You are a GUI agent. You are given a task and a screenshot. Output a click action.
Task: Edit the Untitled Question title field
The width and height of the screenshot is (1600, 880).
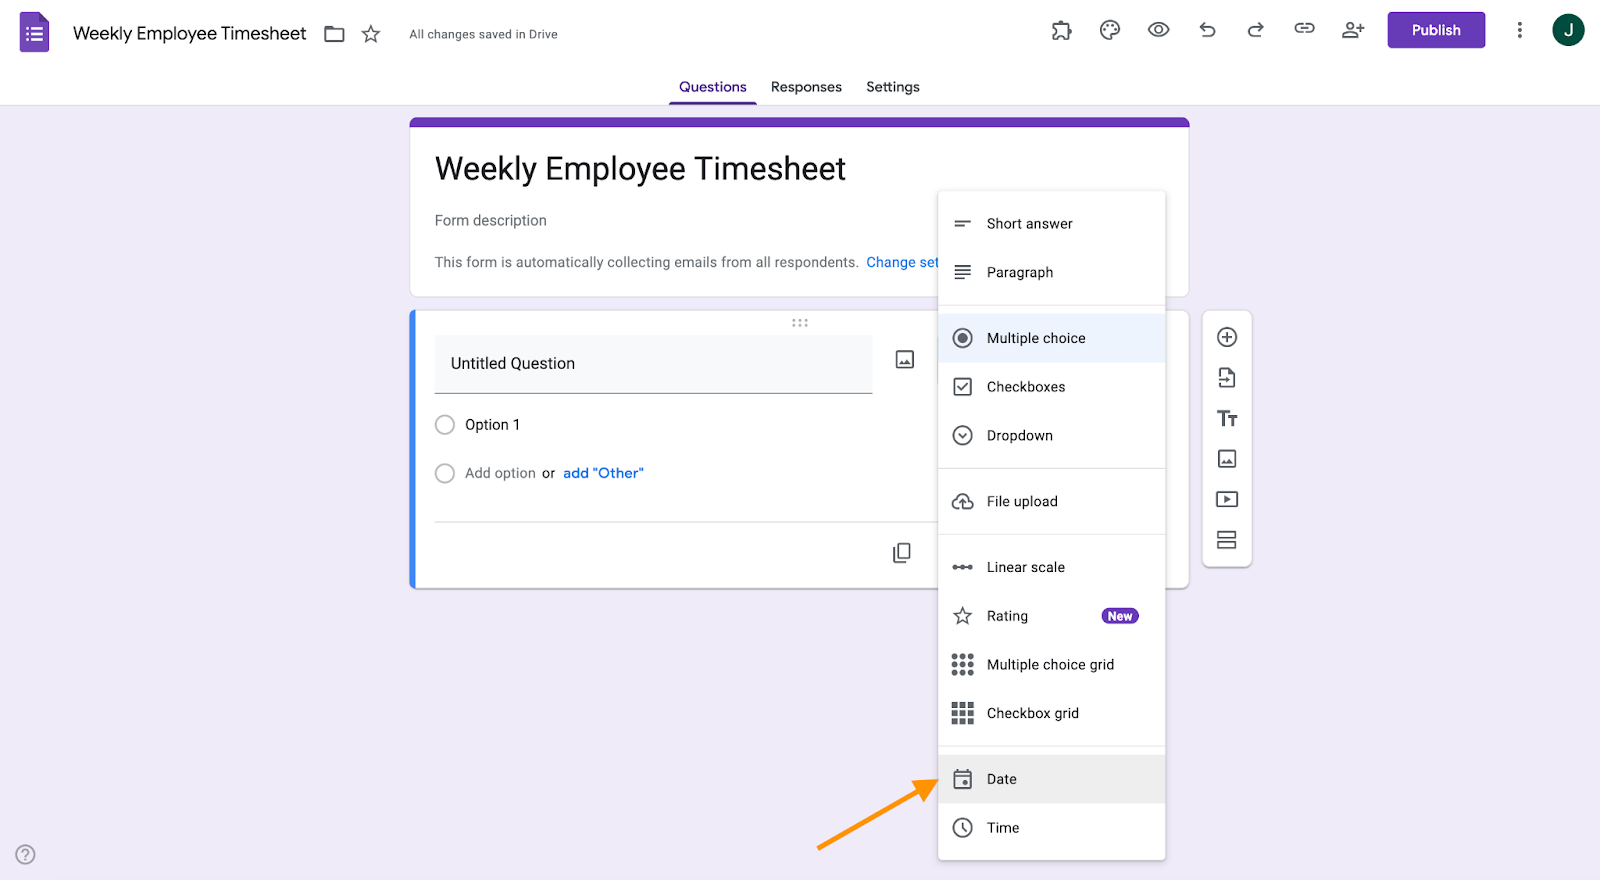[x=653, y=364]
